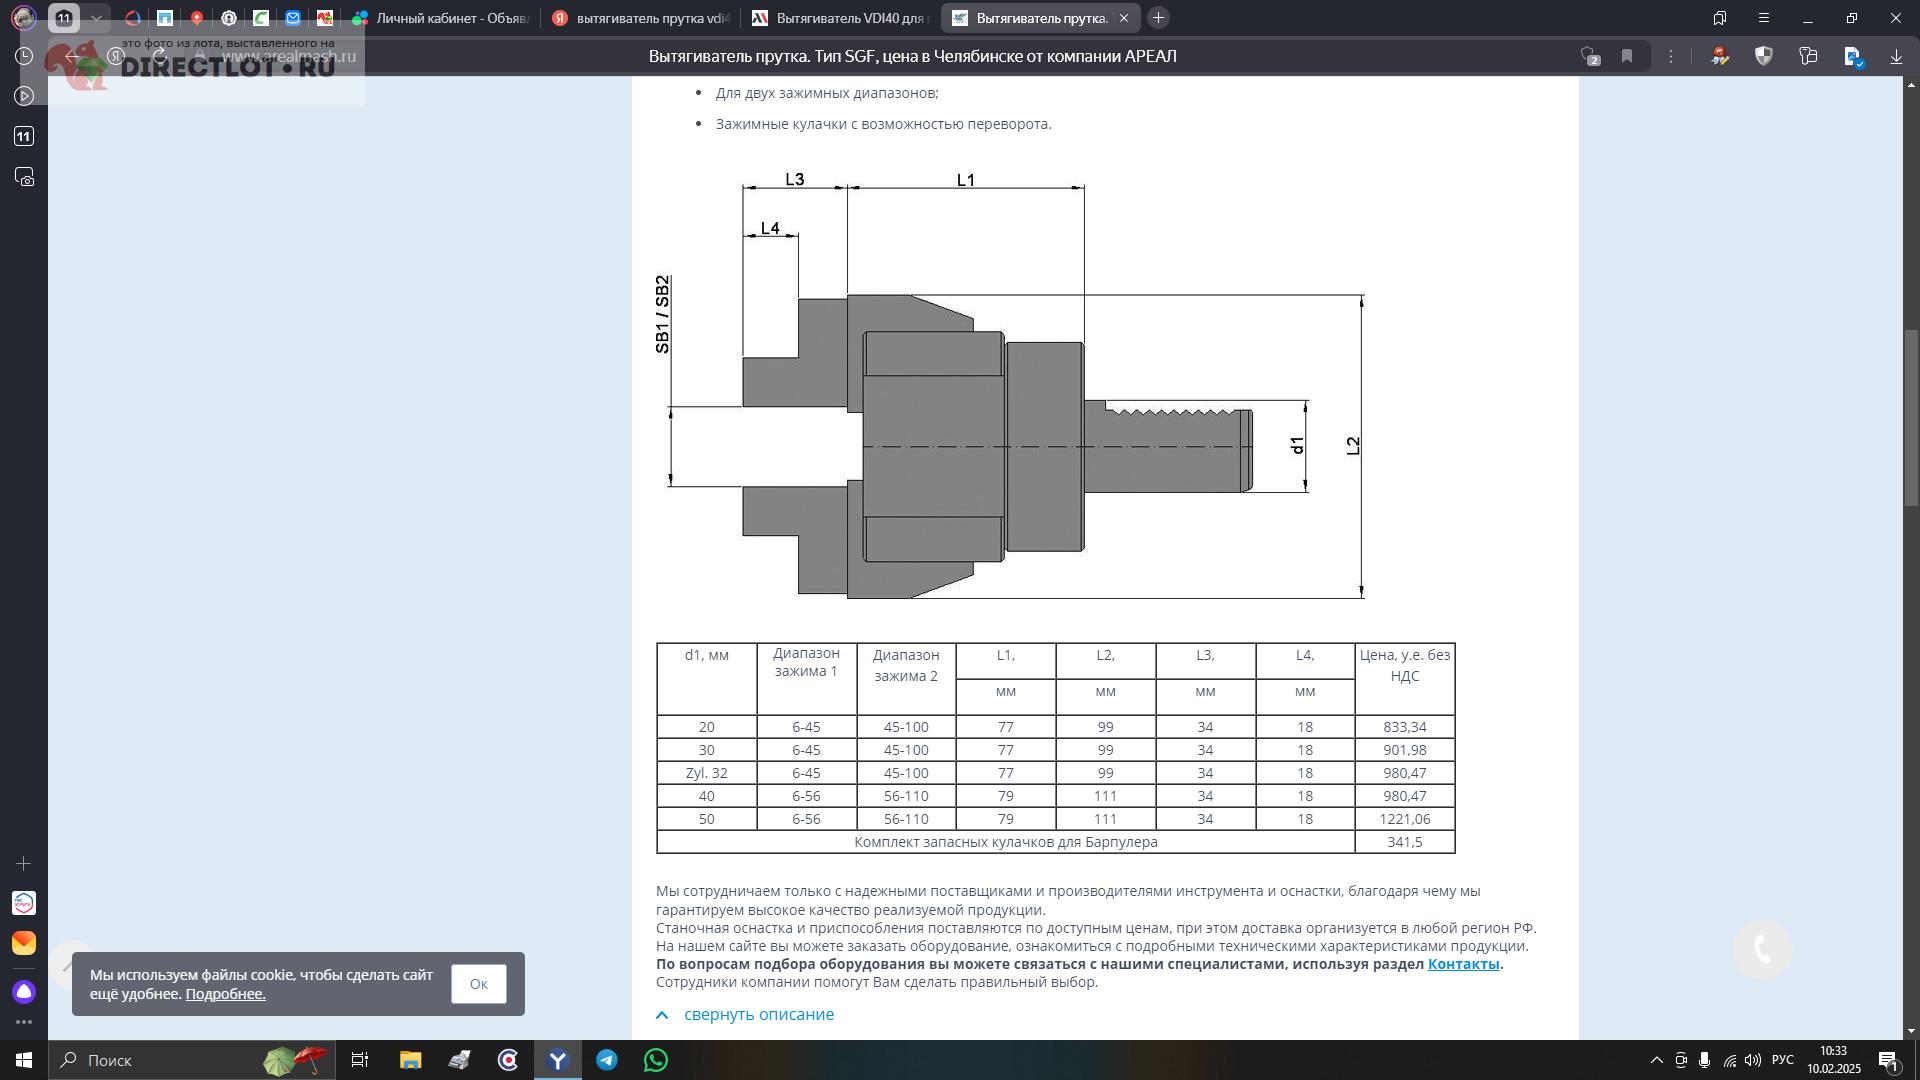The image size is (1920, 1080).
Task: Open browser history clock icon in sidebar
Action: click(24, 56)
